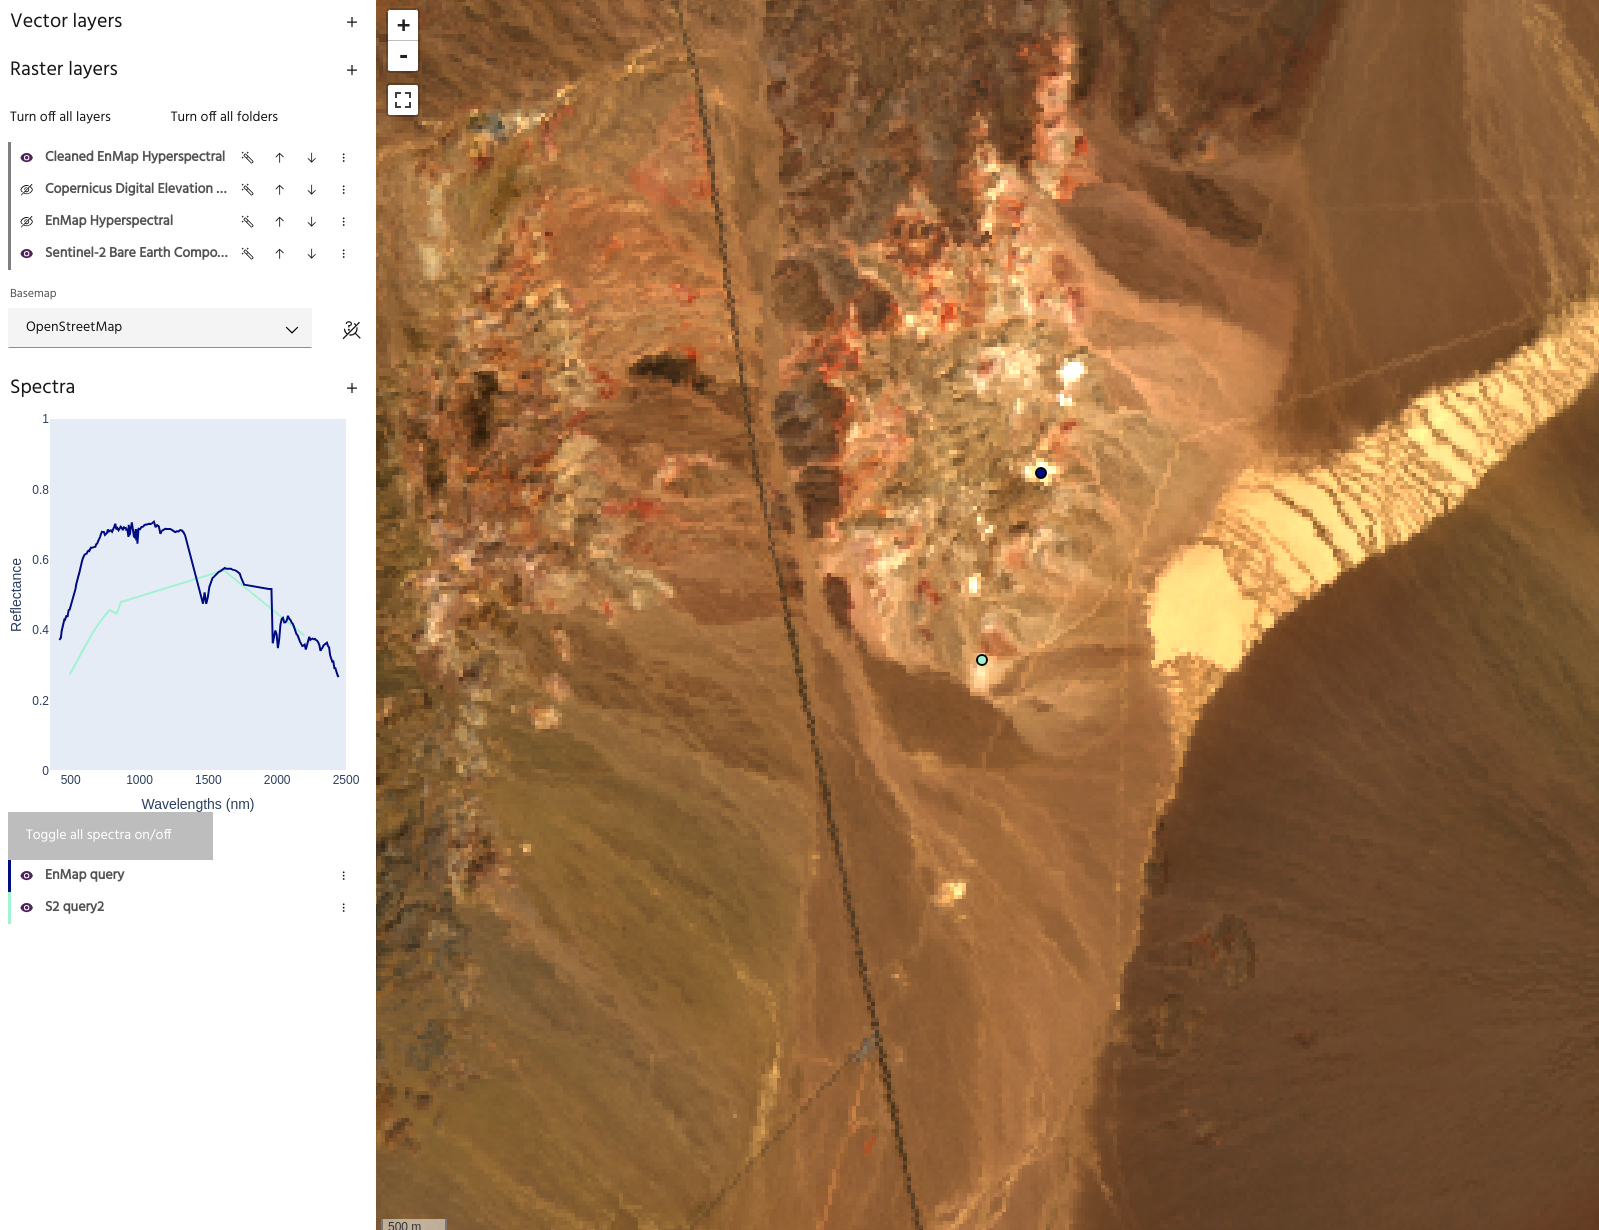Hide the Cleaned EnMap Hyperspectral layer
Image resolution: width=1599 pixels, height=1230 pixels.
(27, 158)
